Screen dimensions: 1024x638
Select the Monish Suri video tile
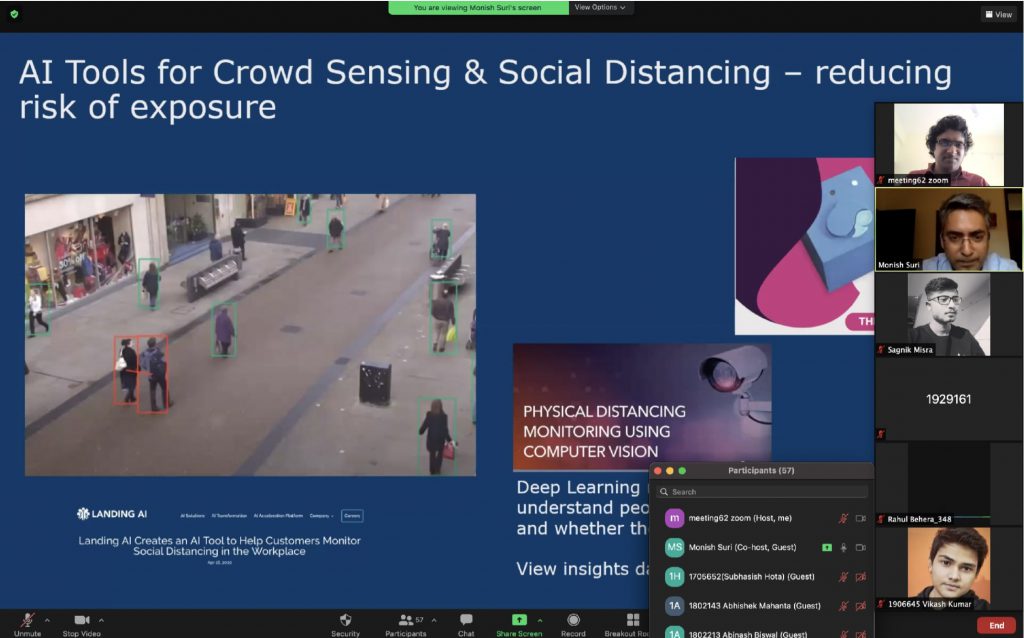click(x=948, y=229)
